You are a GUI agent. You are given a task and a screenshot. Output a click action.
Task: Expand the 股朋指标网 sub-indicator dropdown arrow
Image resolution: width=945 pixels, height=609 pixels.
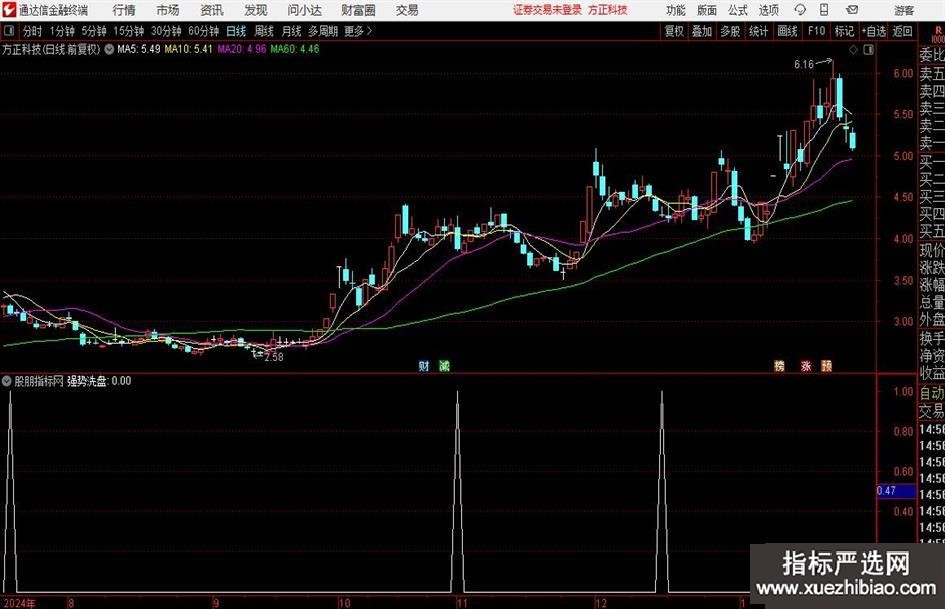[x=7, y=380]
